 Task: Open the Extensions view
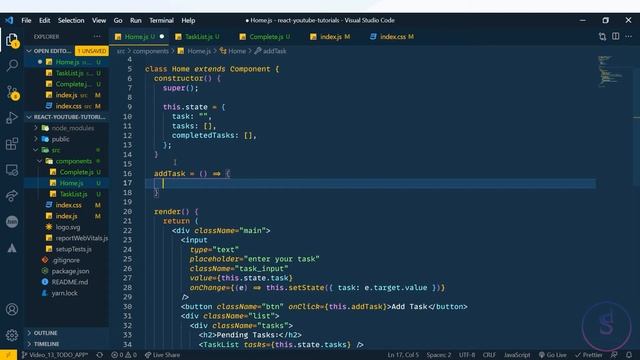12,144
